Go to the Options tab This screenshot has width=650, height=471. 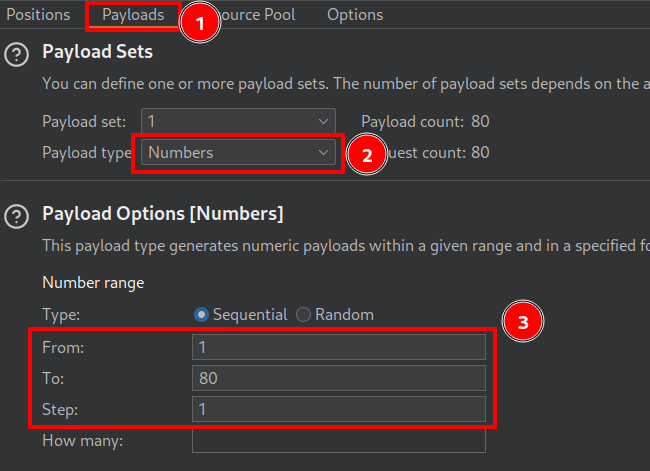(x=355, y=15)
